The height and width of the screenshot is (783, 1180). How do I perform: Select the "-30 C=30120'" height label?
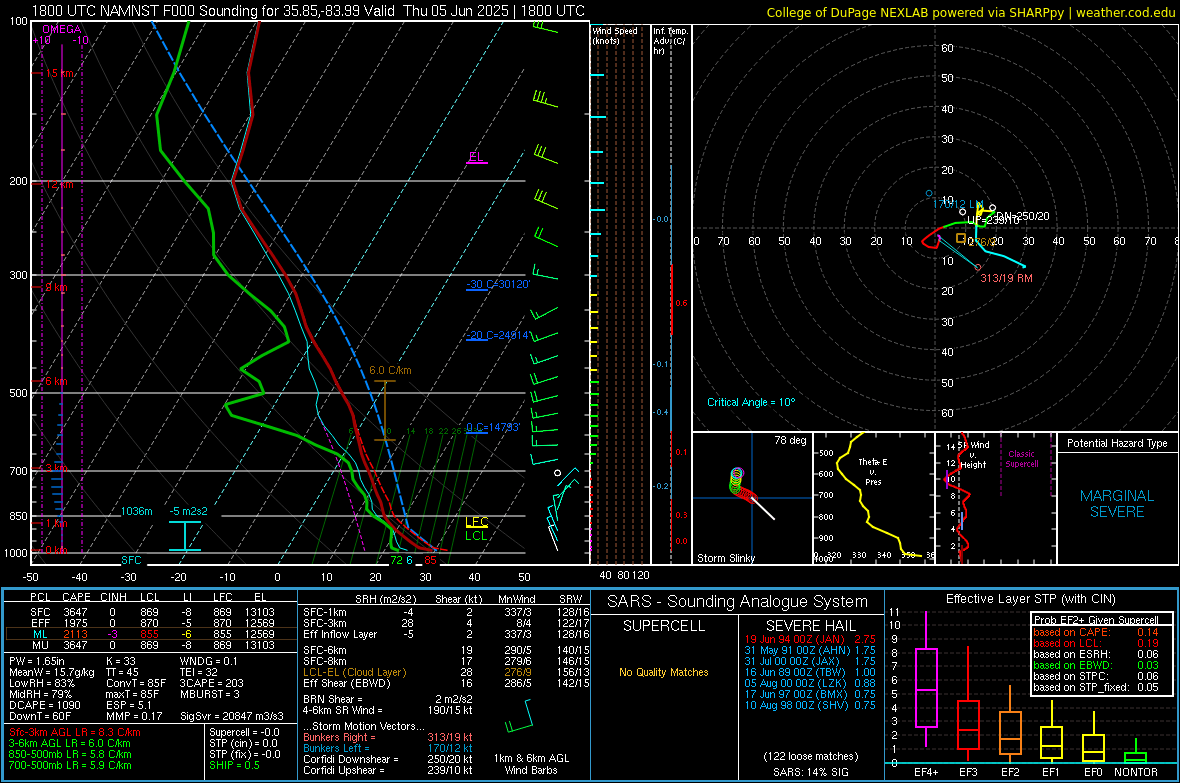click(498, 284)
